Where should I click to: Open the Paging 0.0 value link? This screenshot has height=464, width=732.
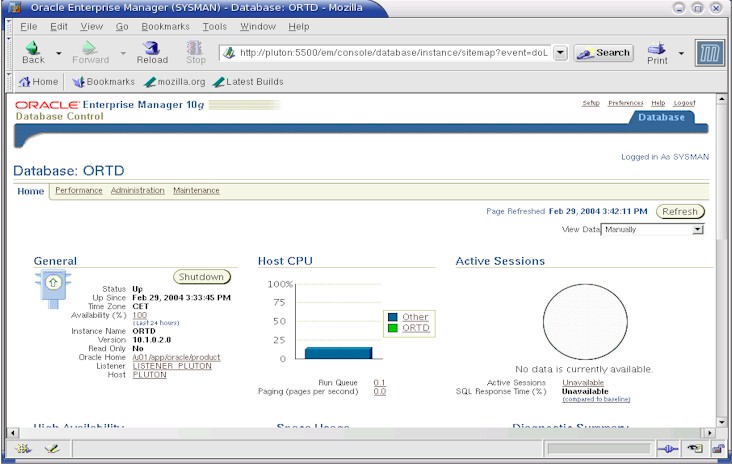pyautogui.click(x=380, y=392)
